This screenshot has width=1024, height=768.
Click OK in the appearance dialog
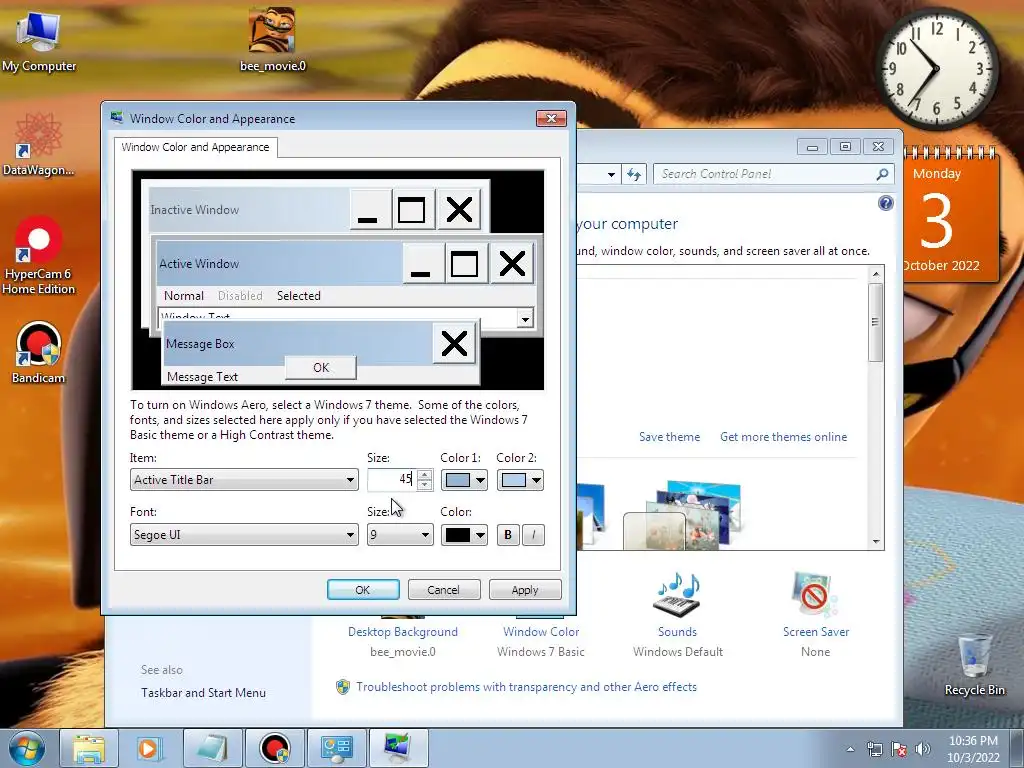tap(363, 590)
